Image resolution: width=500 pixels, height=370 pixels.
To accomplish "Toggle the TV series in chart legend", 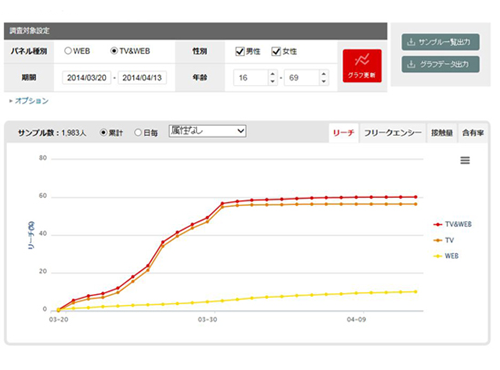I will tap(444, 240).
